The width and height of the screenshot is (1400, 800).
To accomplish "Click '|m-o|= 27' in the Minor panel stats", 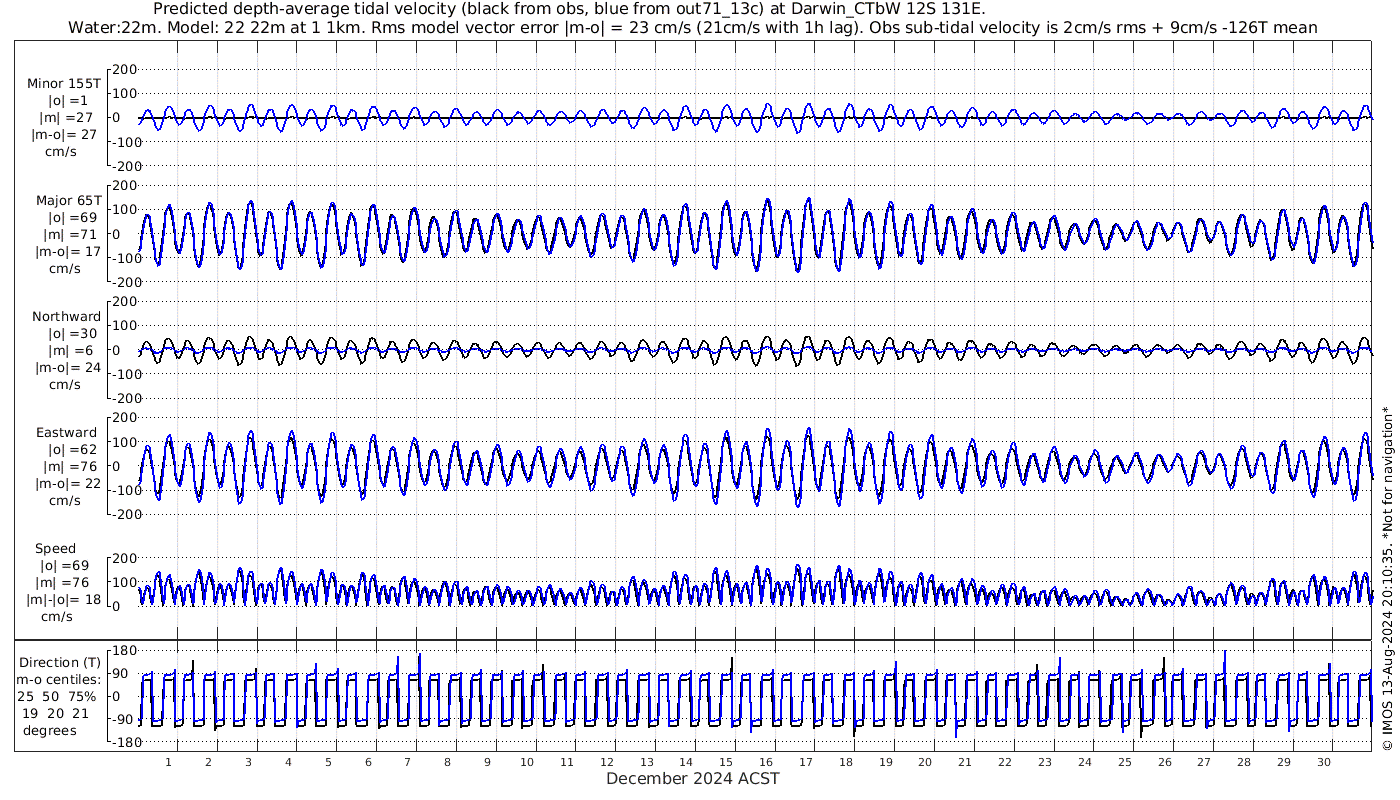I will (x=64, y=135).
